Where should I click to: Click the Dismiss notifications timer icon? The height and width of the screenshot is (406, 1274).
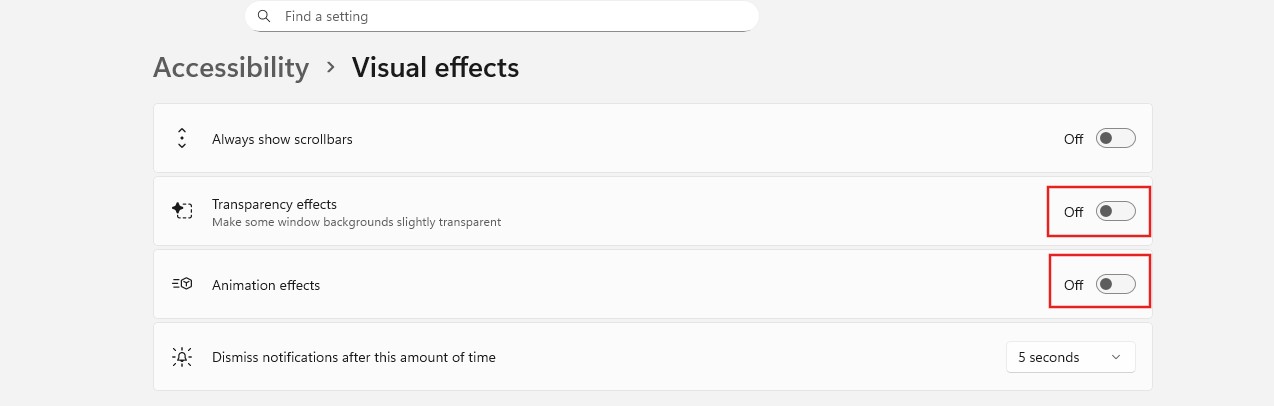coord(182,357)
